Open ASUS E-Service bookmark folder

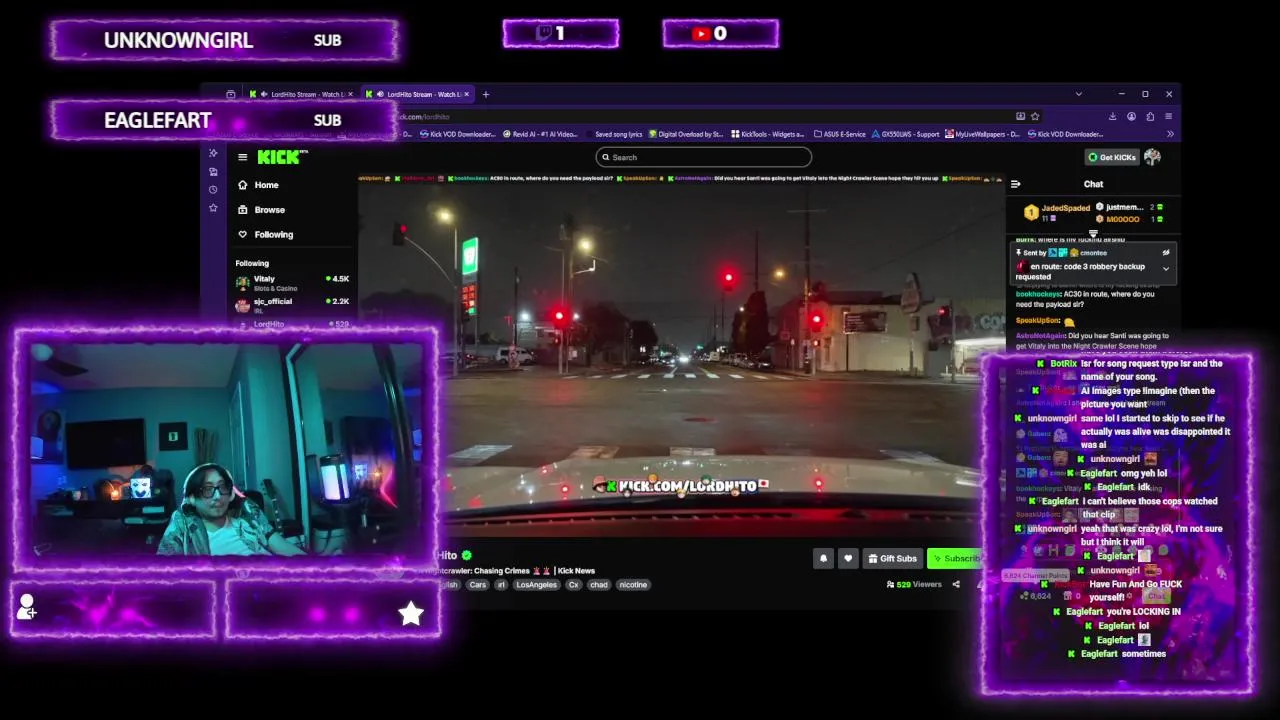pos(840,134)
